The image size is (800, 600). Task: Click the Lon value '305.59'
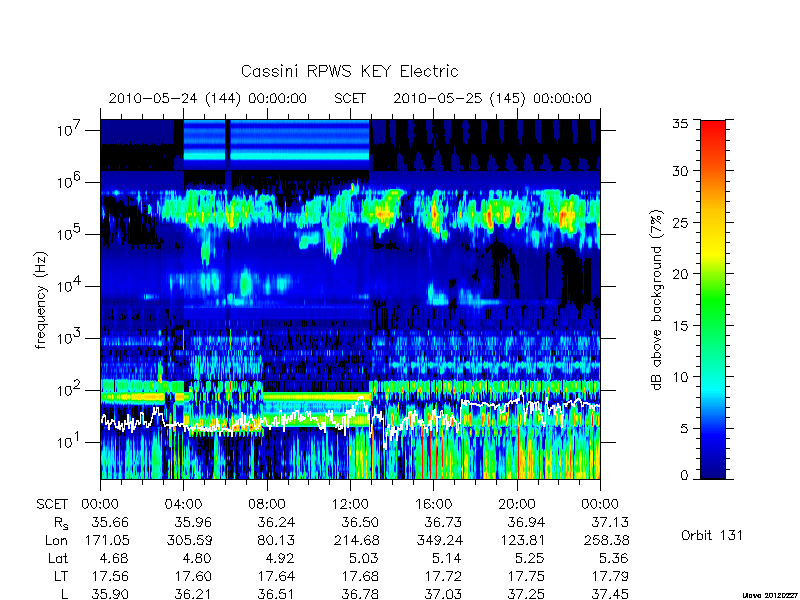pos(188,540)
